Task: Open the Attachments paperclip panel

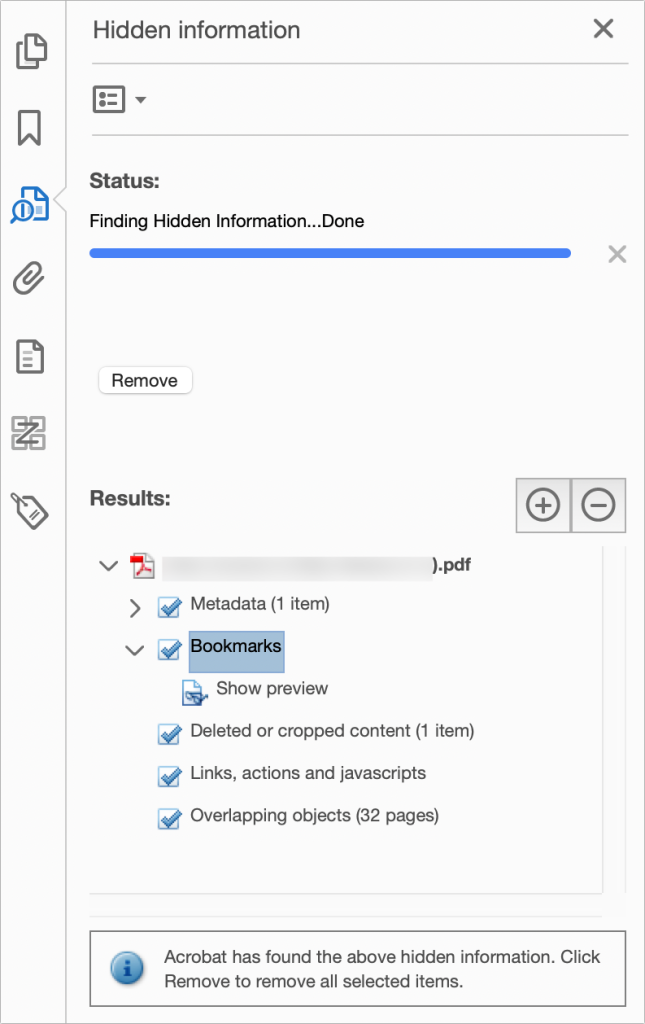Action: [29, 278]
